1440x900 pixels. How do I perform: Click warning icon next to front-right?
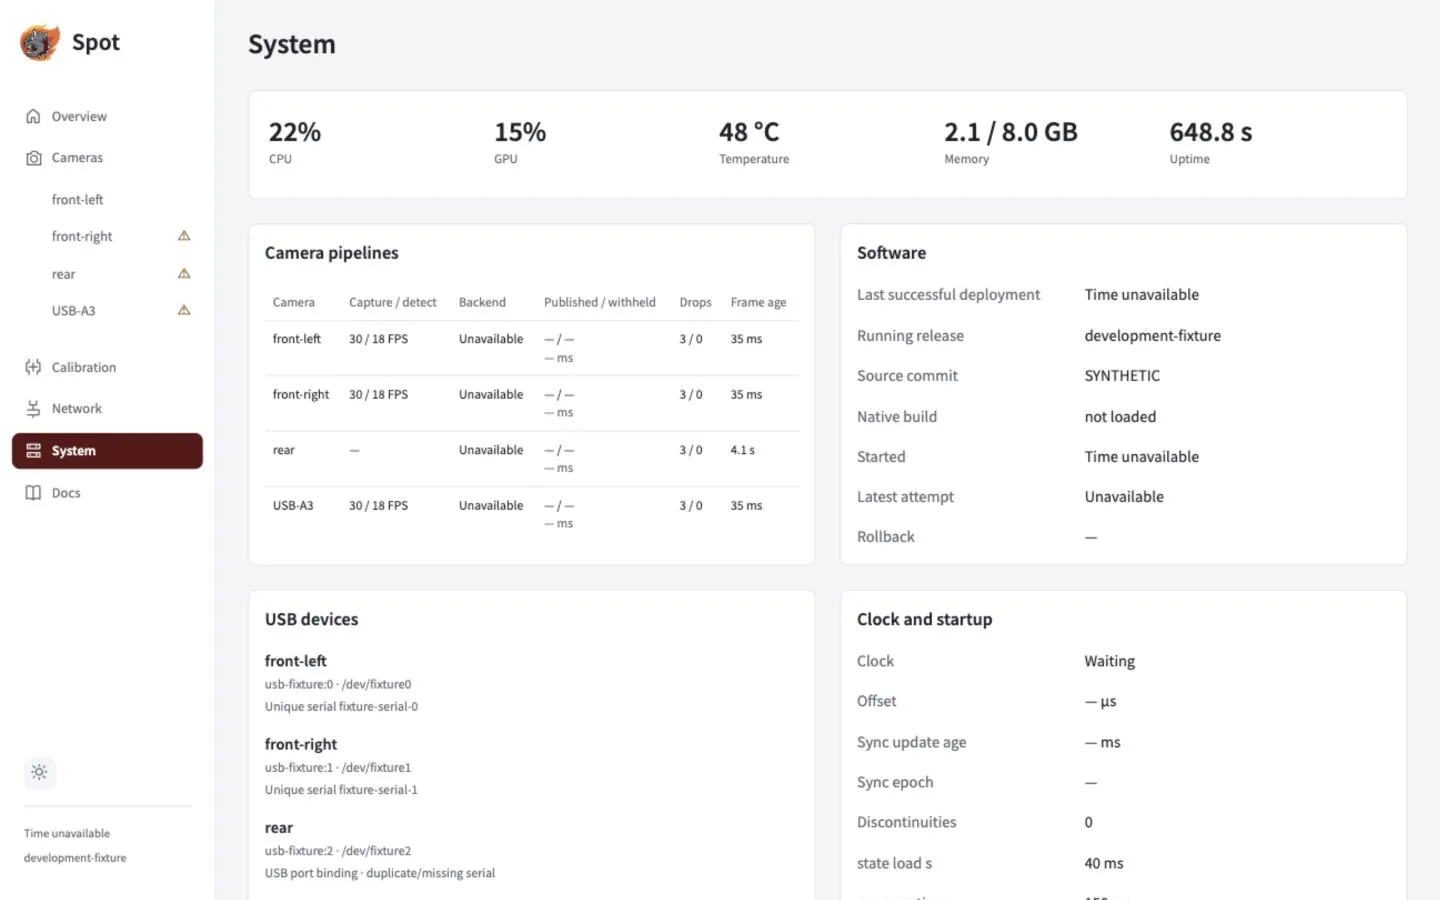click(x=184, y=236)
